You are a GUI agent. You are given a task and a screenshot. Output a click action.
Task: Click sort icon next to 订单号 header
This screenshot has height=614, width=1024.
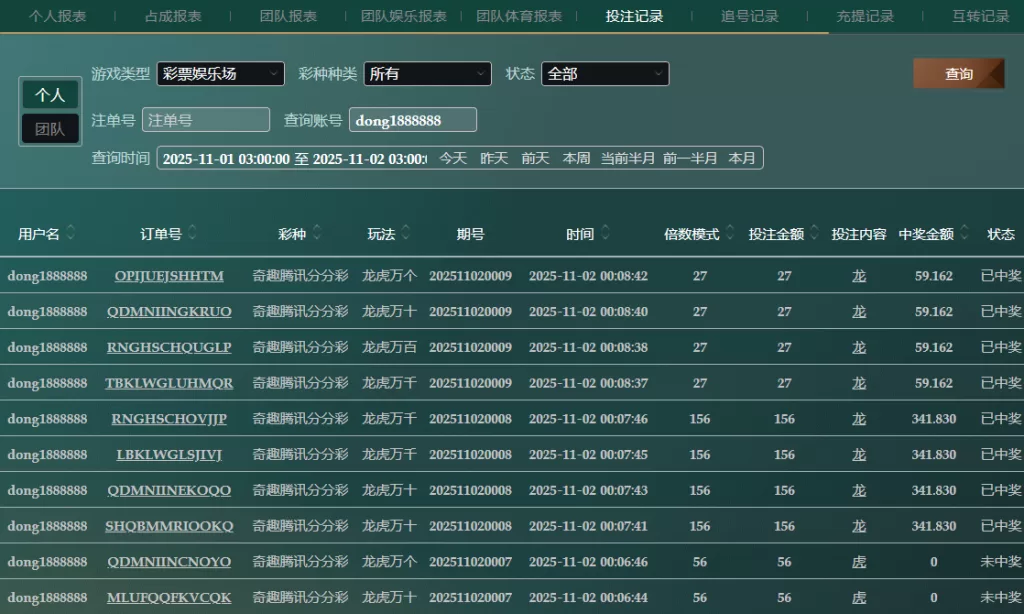(192, 233)
